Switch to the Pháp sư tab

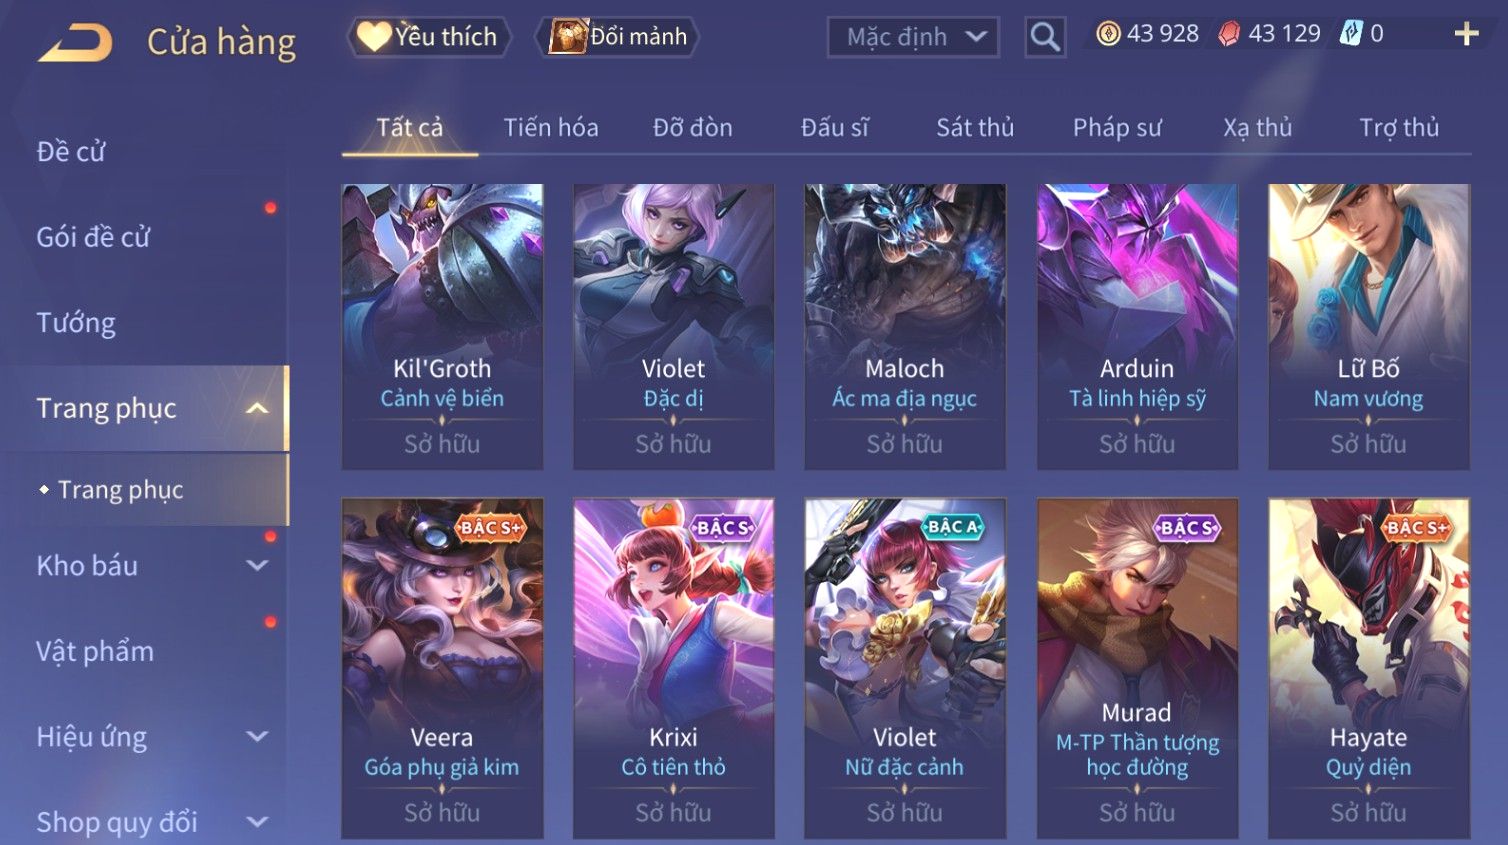click(1117, 127)
